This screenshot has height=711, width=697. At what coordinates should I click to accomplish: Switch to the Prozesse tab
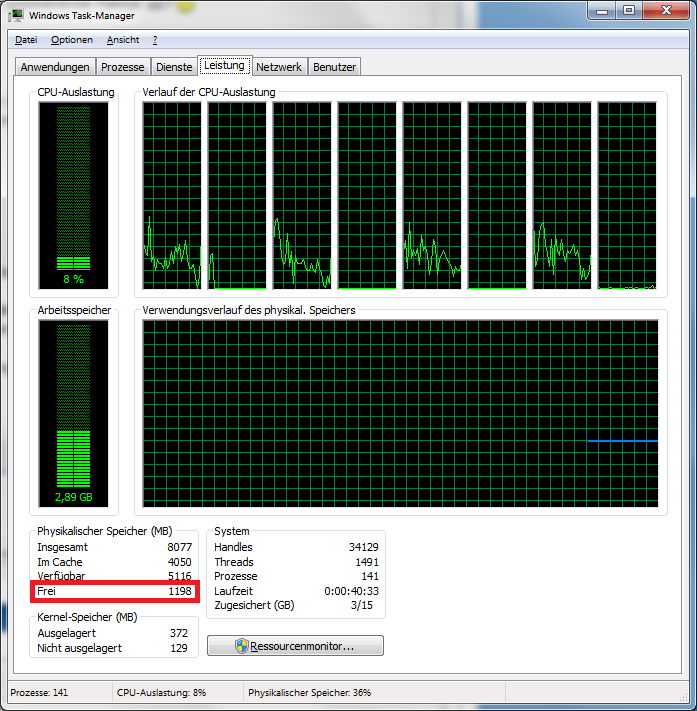tap(122, 67)
